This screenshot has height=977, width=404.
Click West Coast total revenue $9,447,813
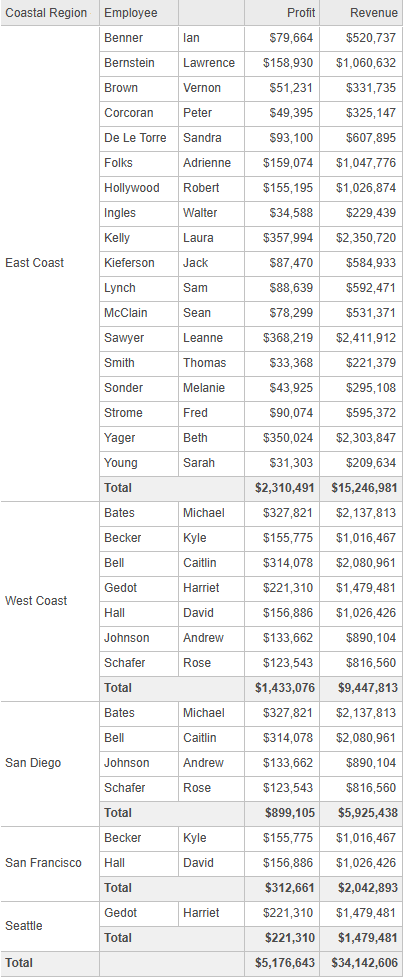coord(361,688)
